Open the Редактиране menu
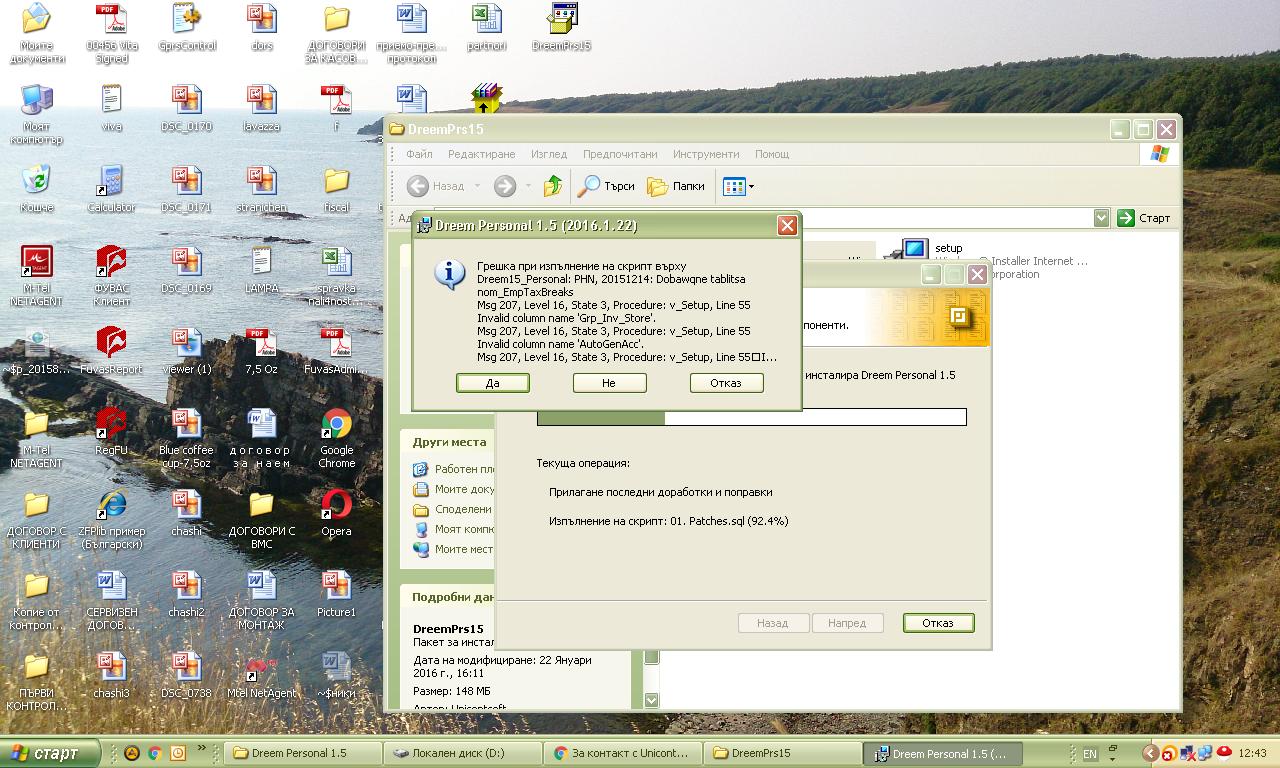Viewport: 1280px width, 768px height. (481, 154)
